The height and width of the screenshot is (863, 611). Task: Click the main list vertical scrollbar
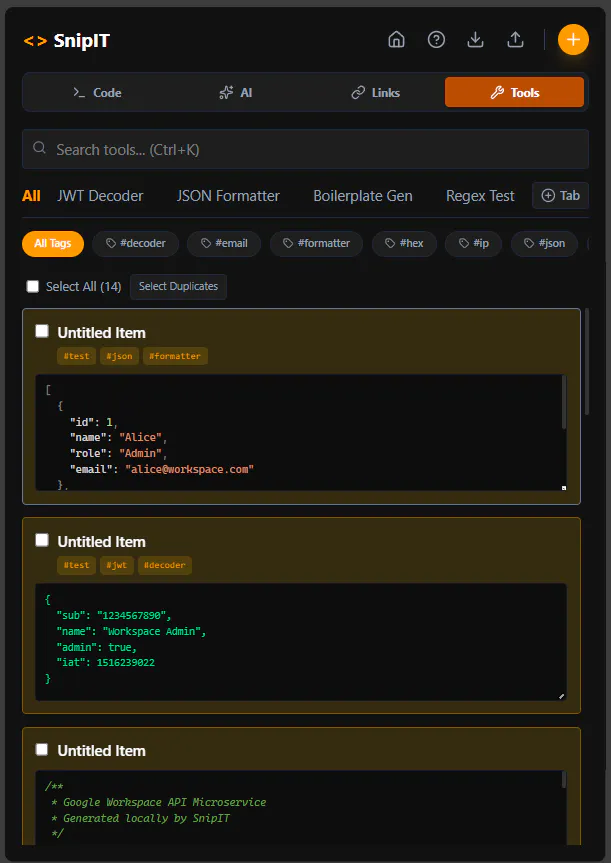point(587,361)
